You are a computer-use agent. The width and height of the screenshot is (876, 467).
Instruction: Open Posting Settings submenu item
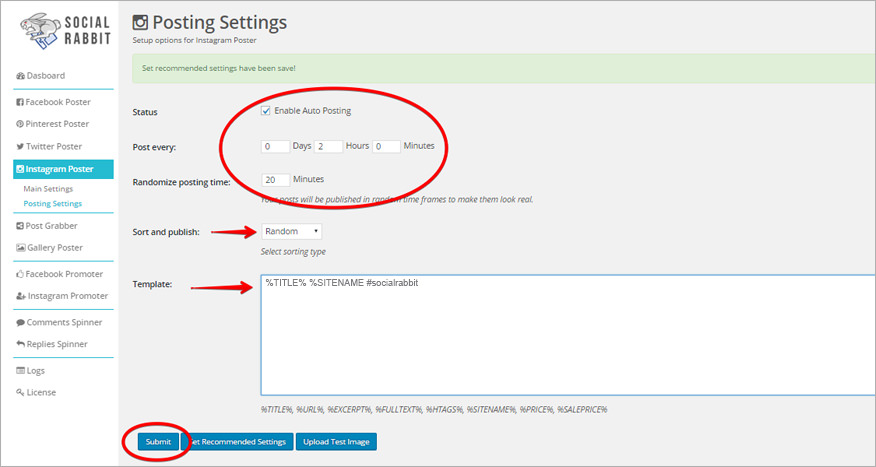click(53, 204)
